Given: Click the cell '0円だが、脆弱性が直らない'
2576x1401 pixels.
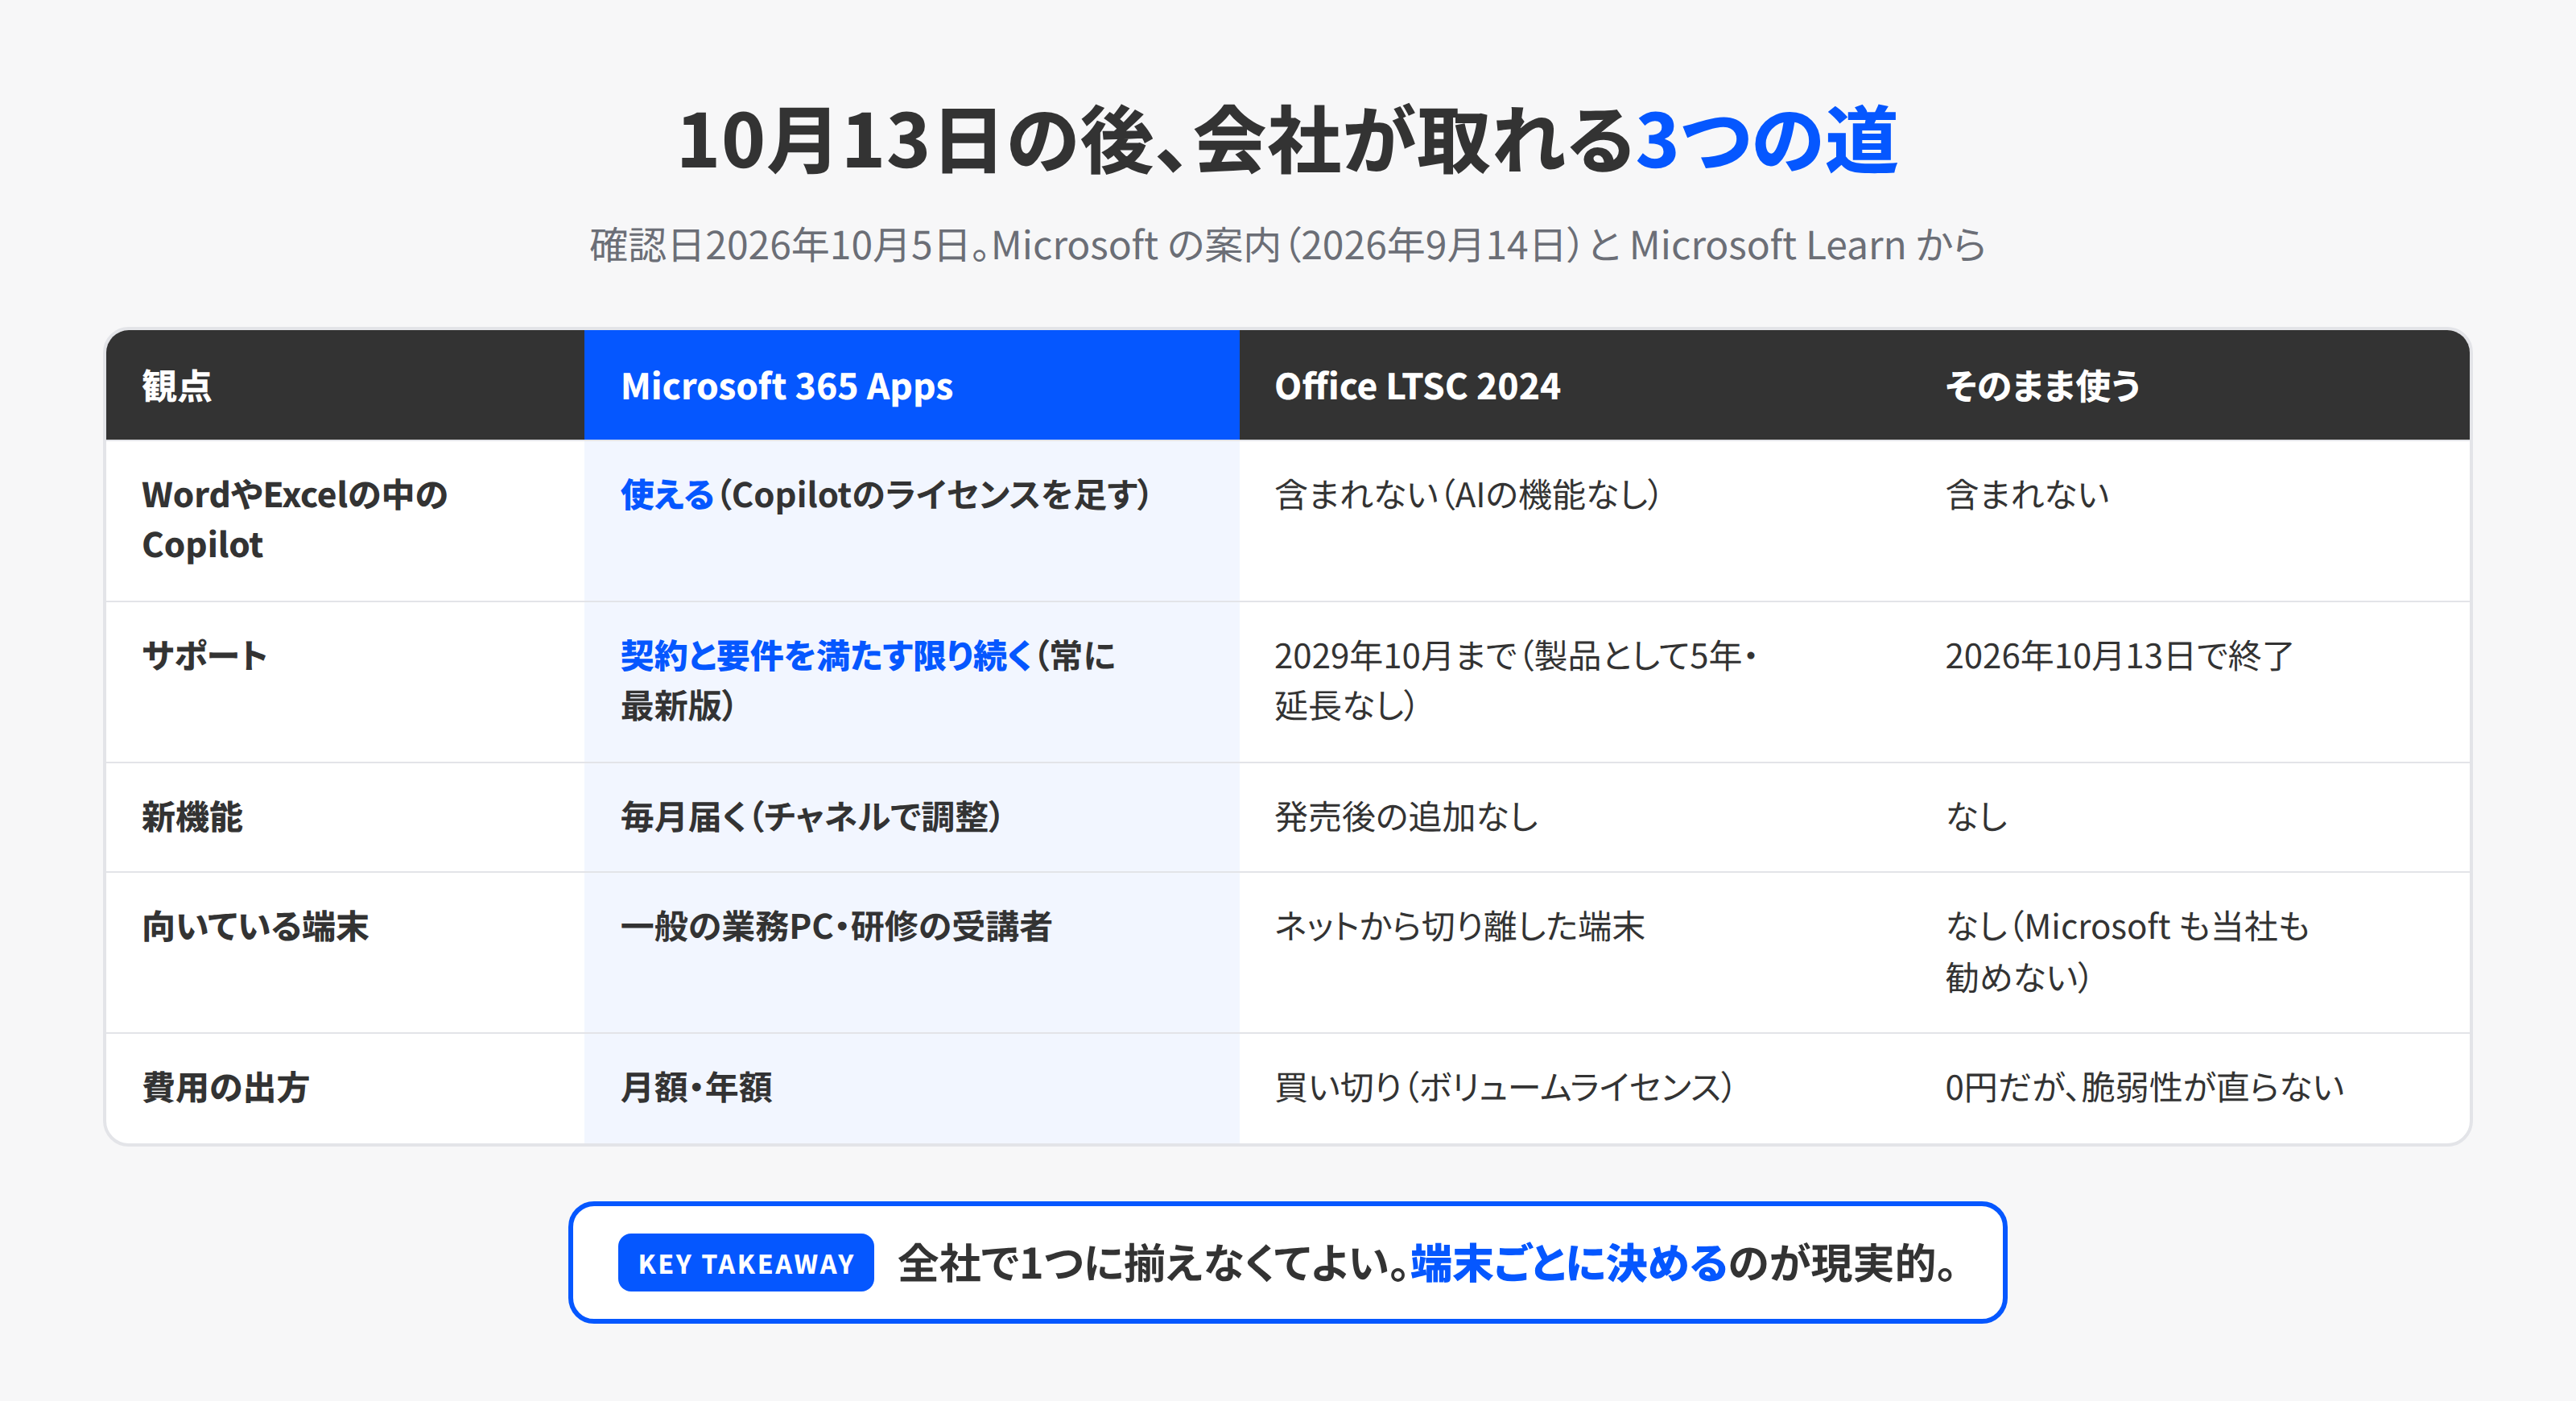Looking at the screenshot, I should coord(2190,1088).
